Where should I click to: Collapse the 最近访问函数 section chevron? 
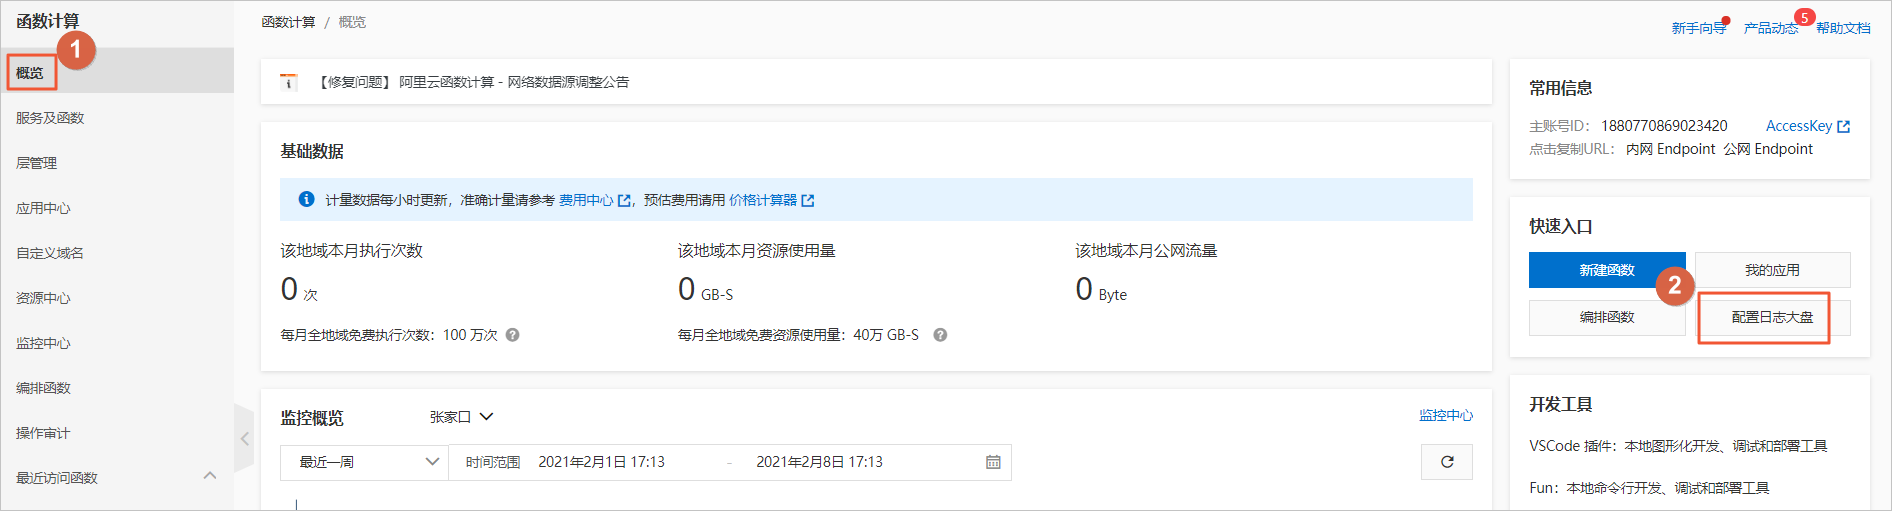coord(210,476)
